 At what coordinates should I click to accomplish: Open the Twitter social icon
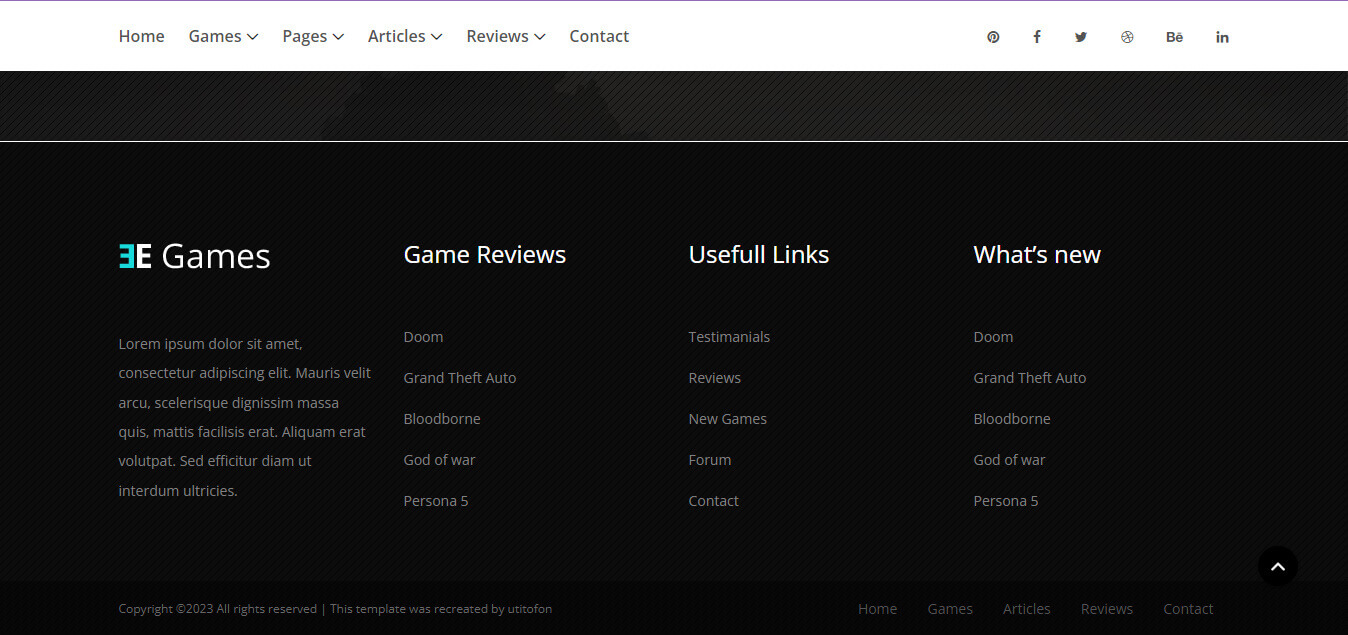[x=1081, y=37]
